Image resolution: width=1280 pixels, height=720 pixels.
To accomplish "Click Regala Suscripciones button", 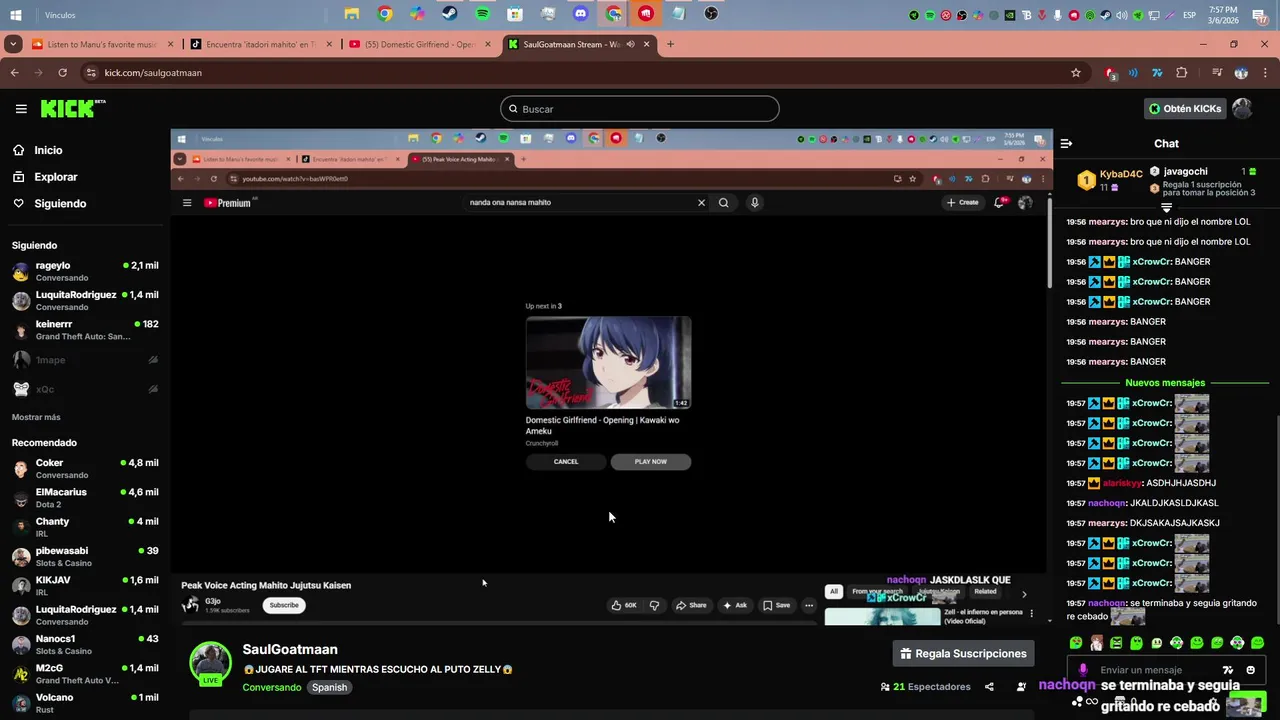I will coord(963,654).
